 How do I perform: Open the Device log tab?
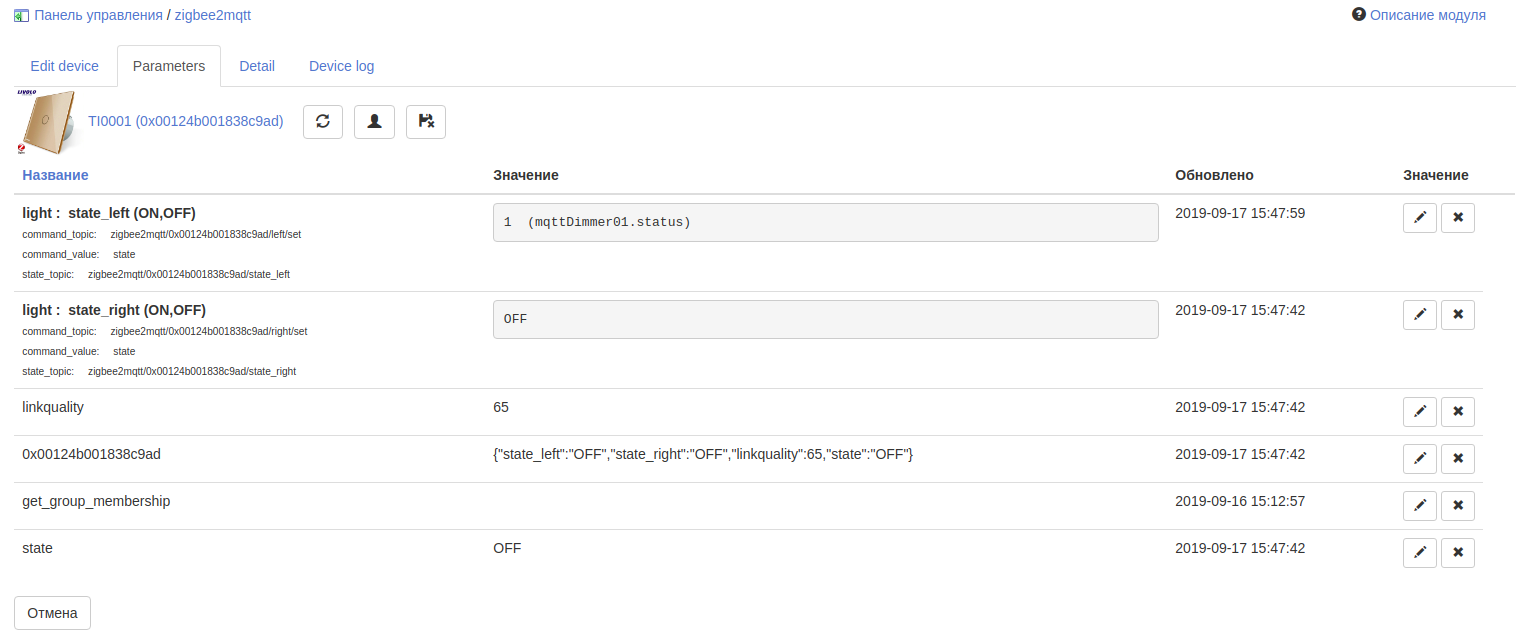pyautogui.click(x=341, y=66)
